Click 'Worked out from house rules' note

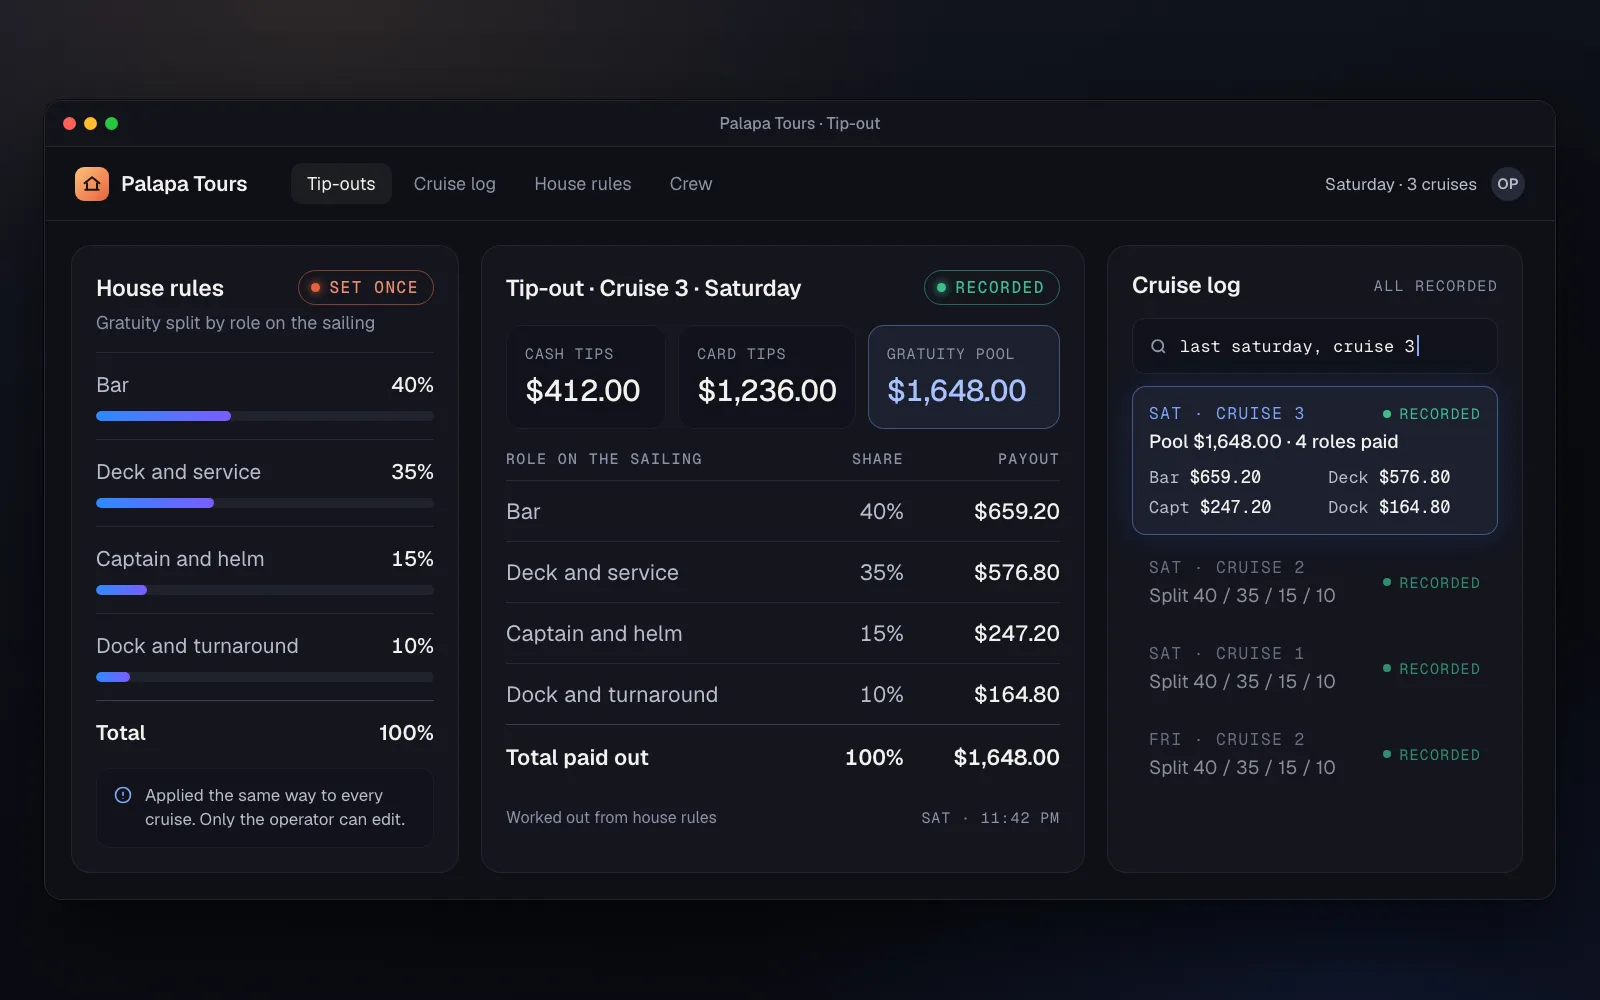611,817
